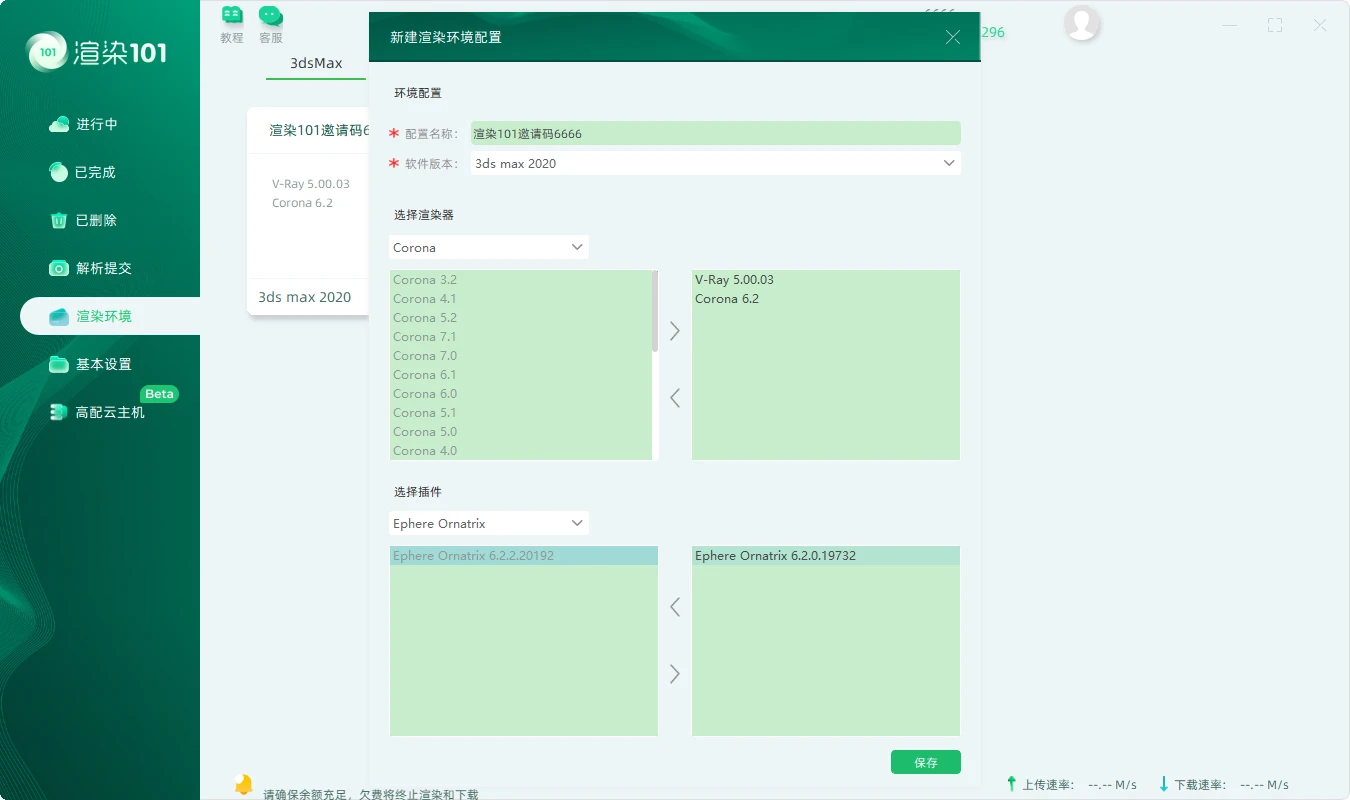The width and height of the screenshot is (1350, 800).
Task: Add selected plugin with right arrow
Action: point(675,674)
